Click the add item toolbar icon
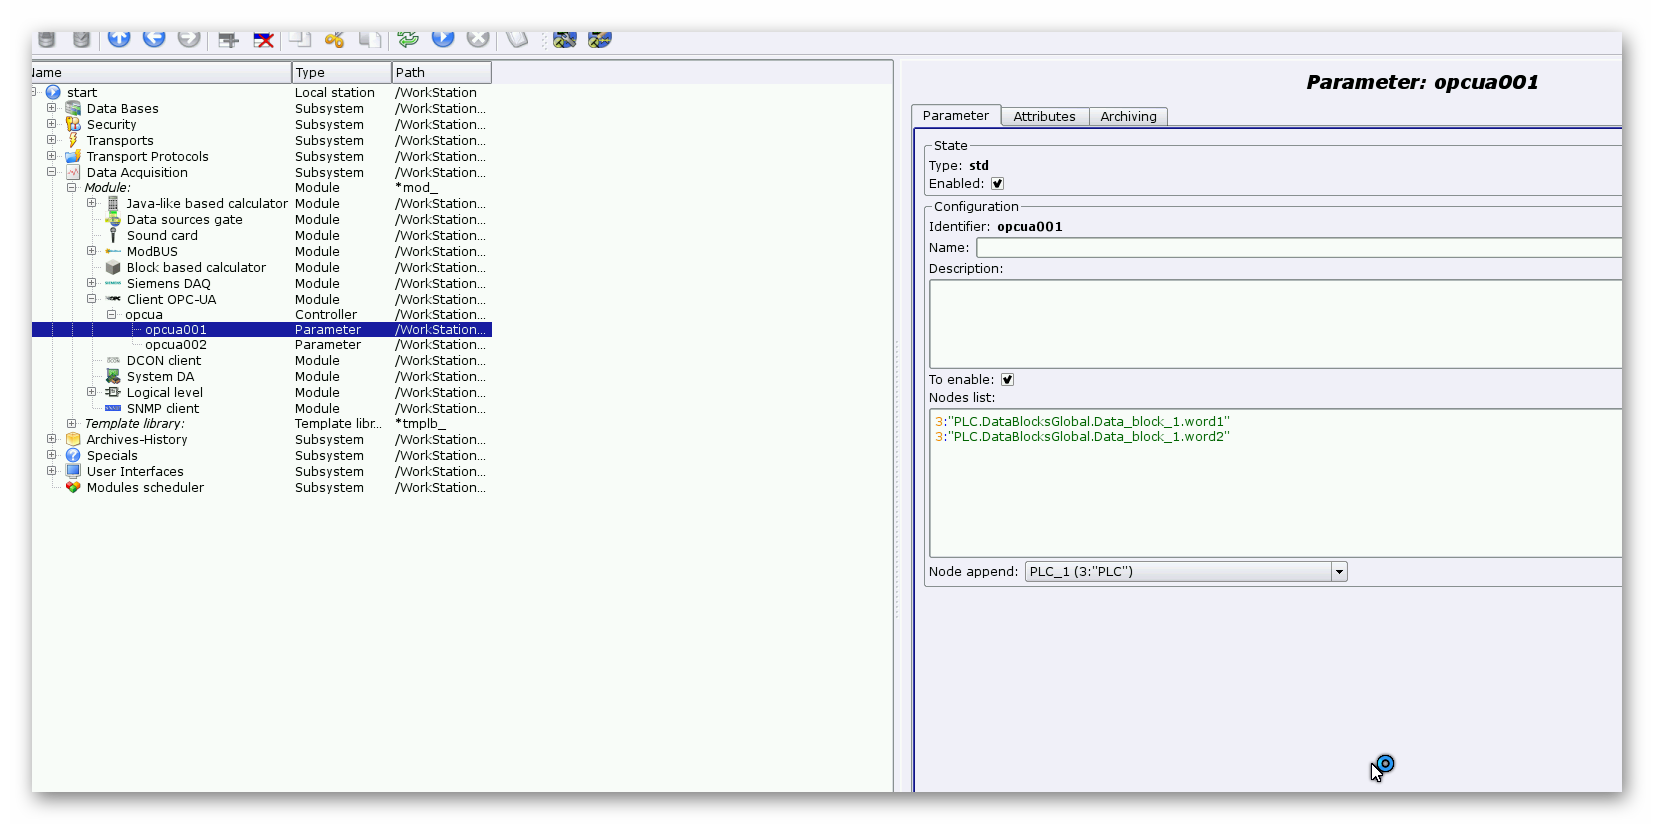The height and width of the screenshot is (824, 1654). (228, 39)
